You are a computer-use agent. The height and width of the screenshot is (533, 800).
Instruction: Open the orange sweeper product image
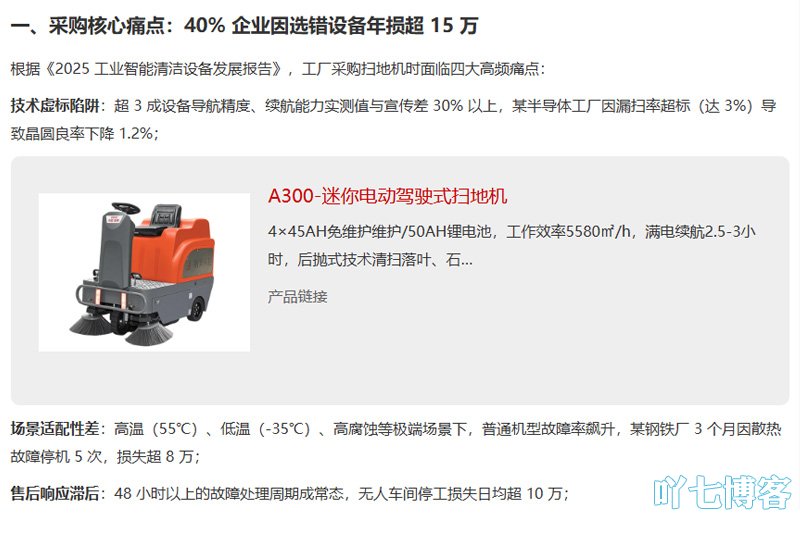144,272
